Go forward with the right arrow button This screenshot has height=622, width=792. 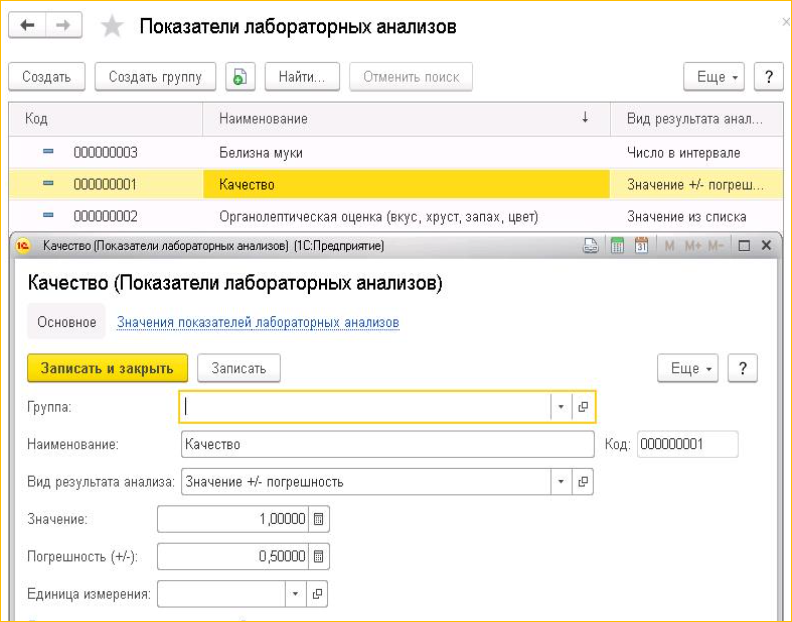point(64,25)
